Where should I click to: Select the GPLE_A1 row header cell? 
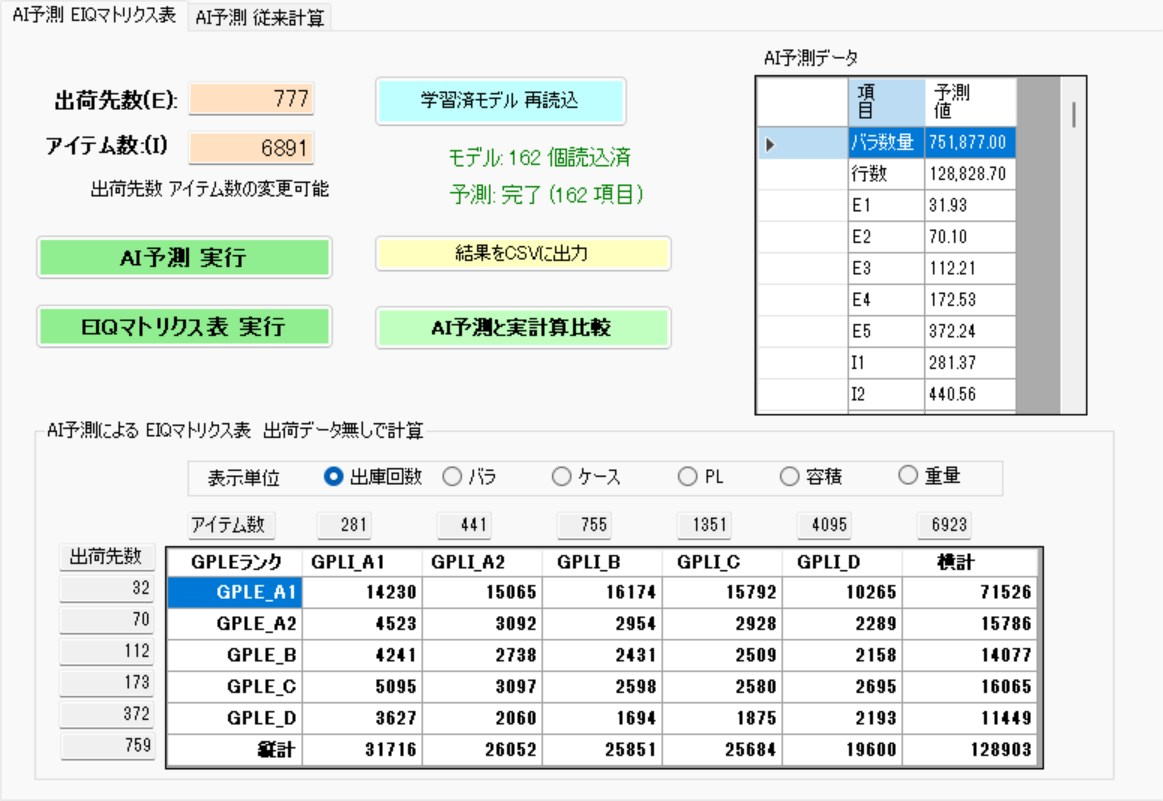tap(234, 593)
